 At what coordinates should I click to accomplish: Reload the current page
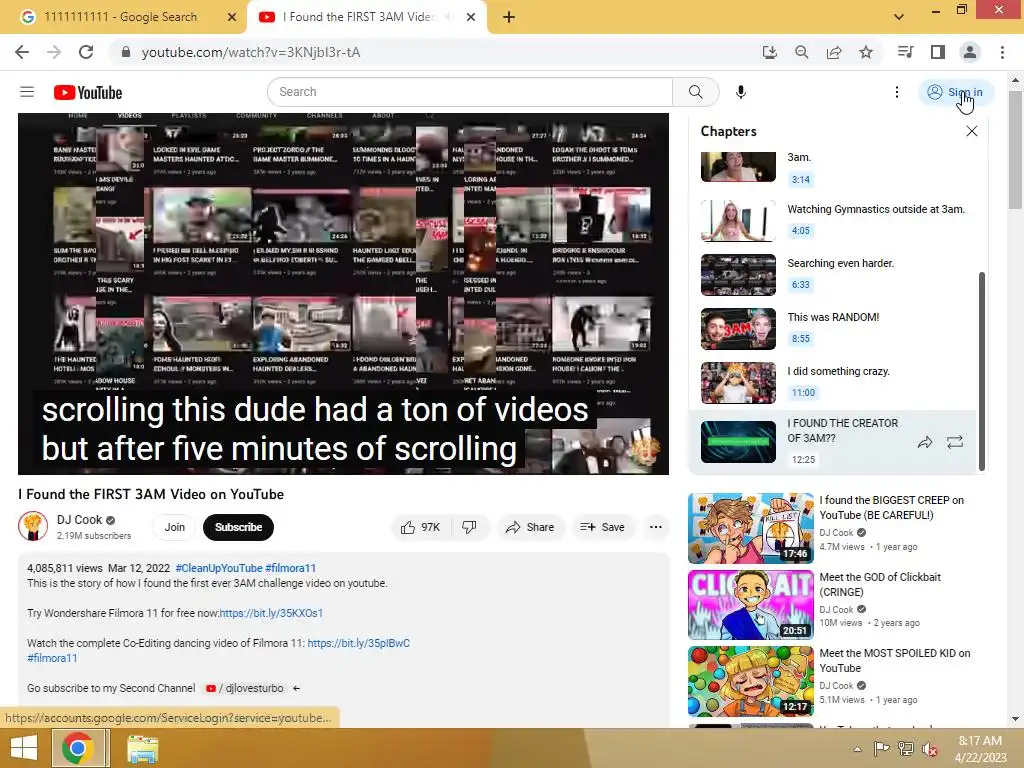click(86, 52)
